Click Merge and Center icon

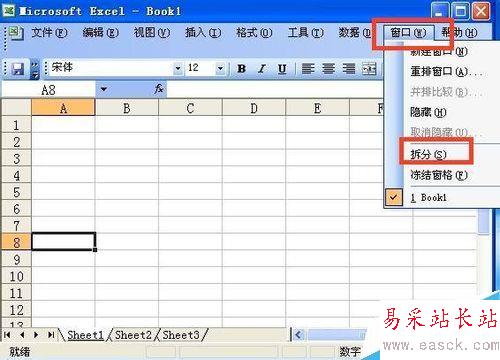(369, 69)
